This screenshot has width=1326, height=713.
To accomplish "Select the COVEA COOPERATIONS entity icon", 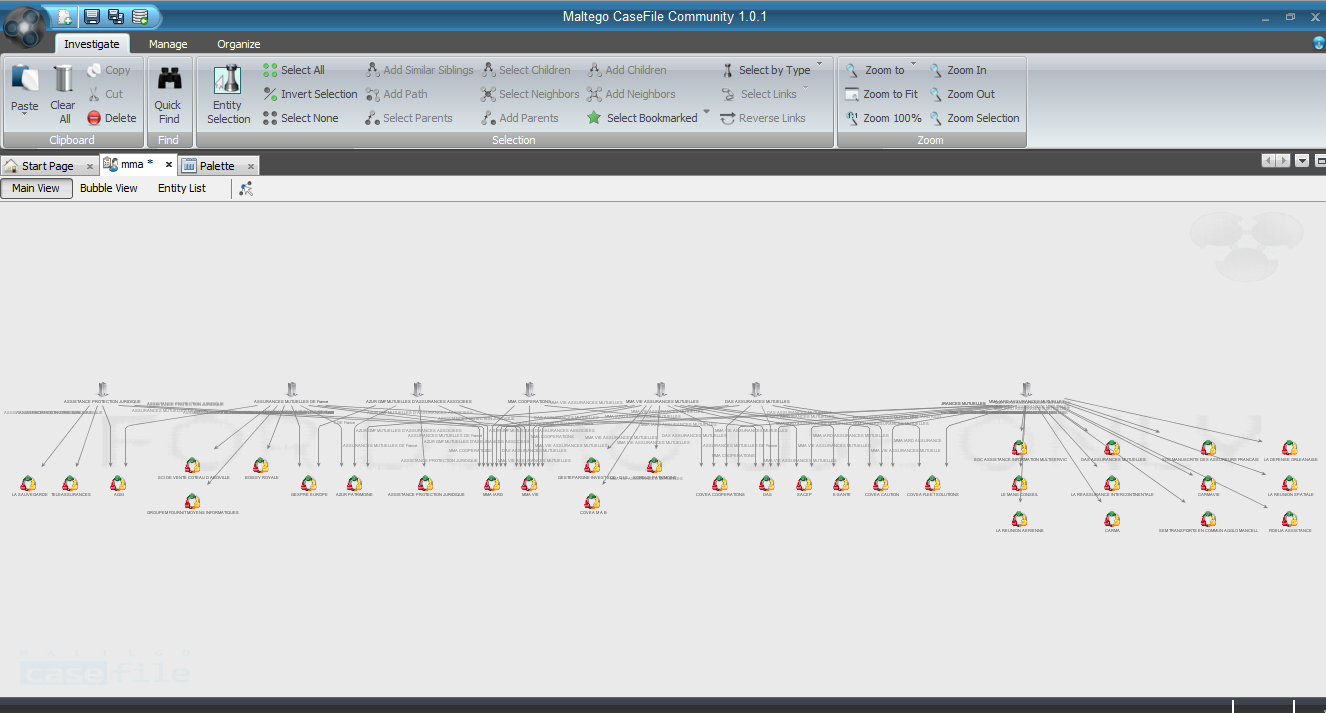I will [720, 484].
